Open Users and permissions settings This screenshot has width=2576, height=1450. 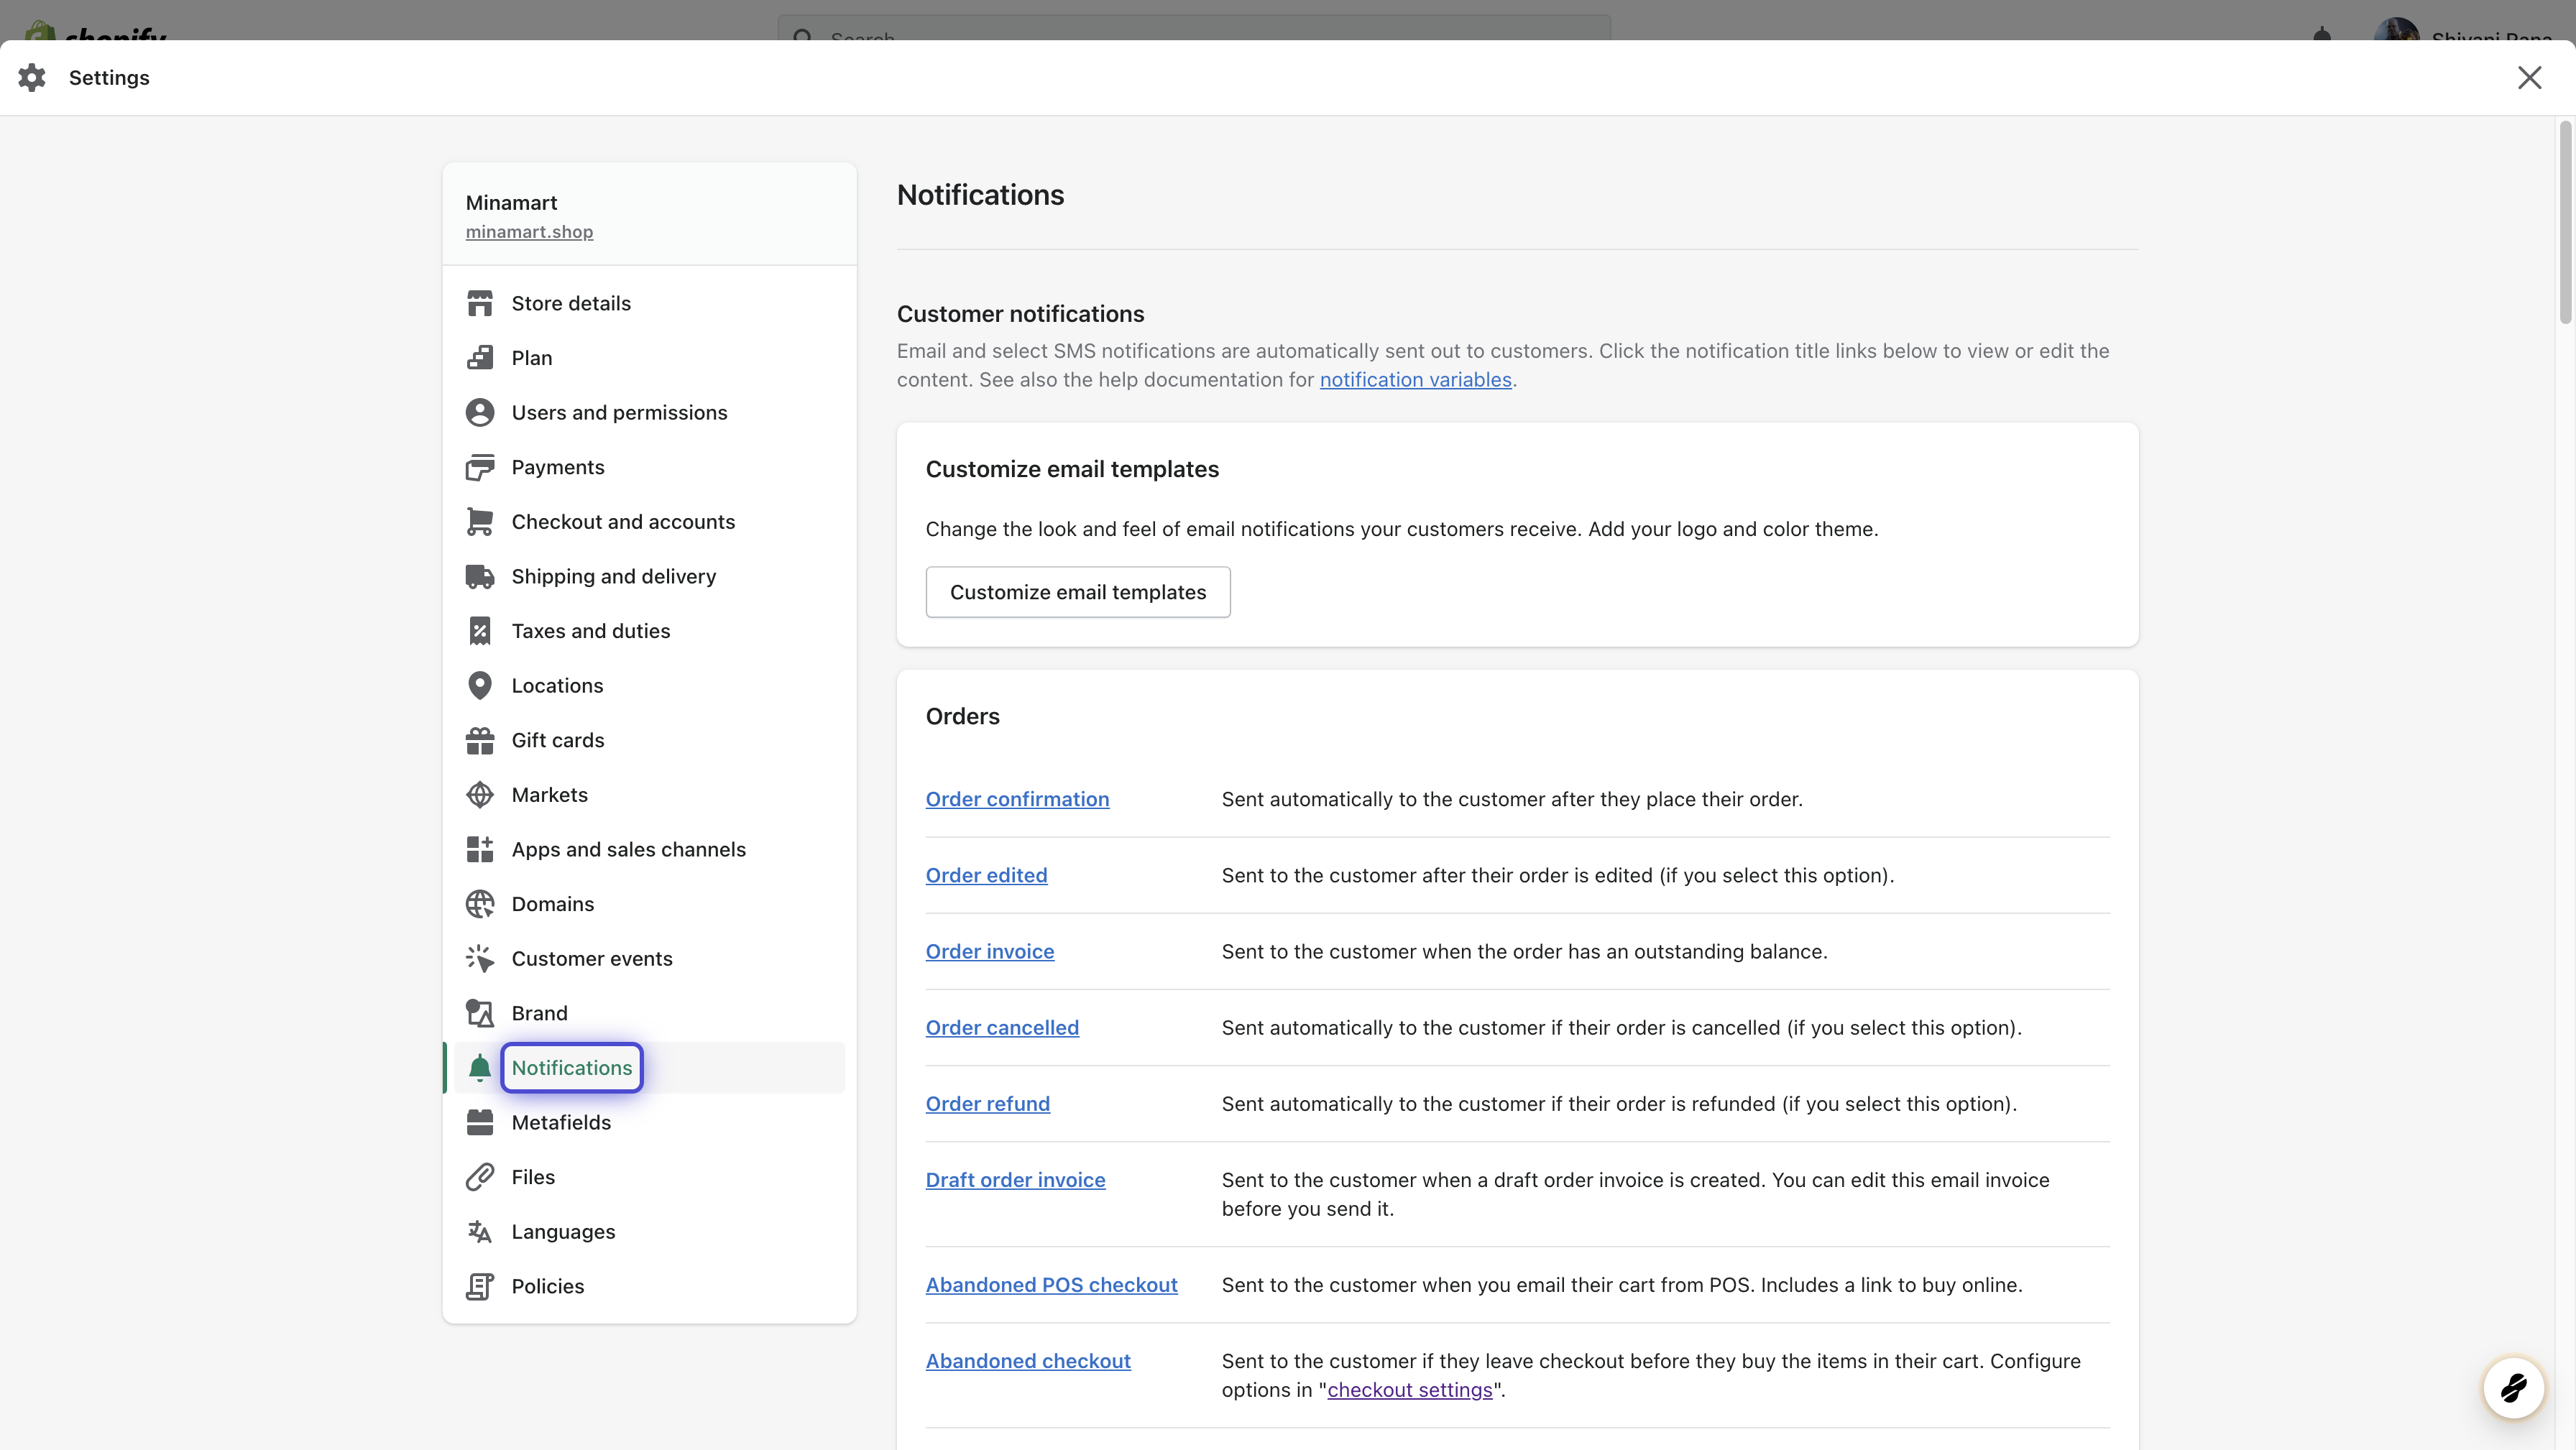pyautogui.click(x=619, y=413)
